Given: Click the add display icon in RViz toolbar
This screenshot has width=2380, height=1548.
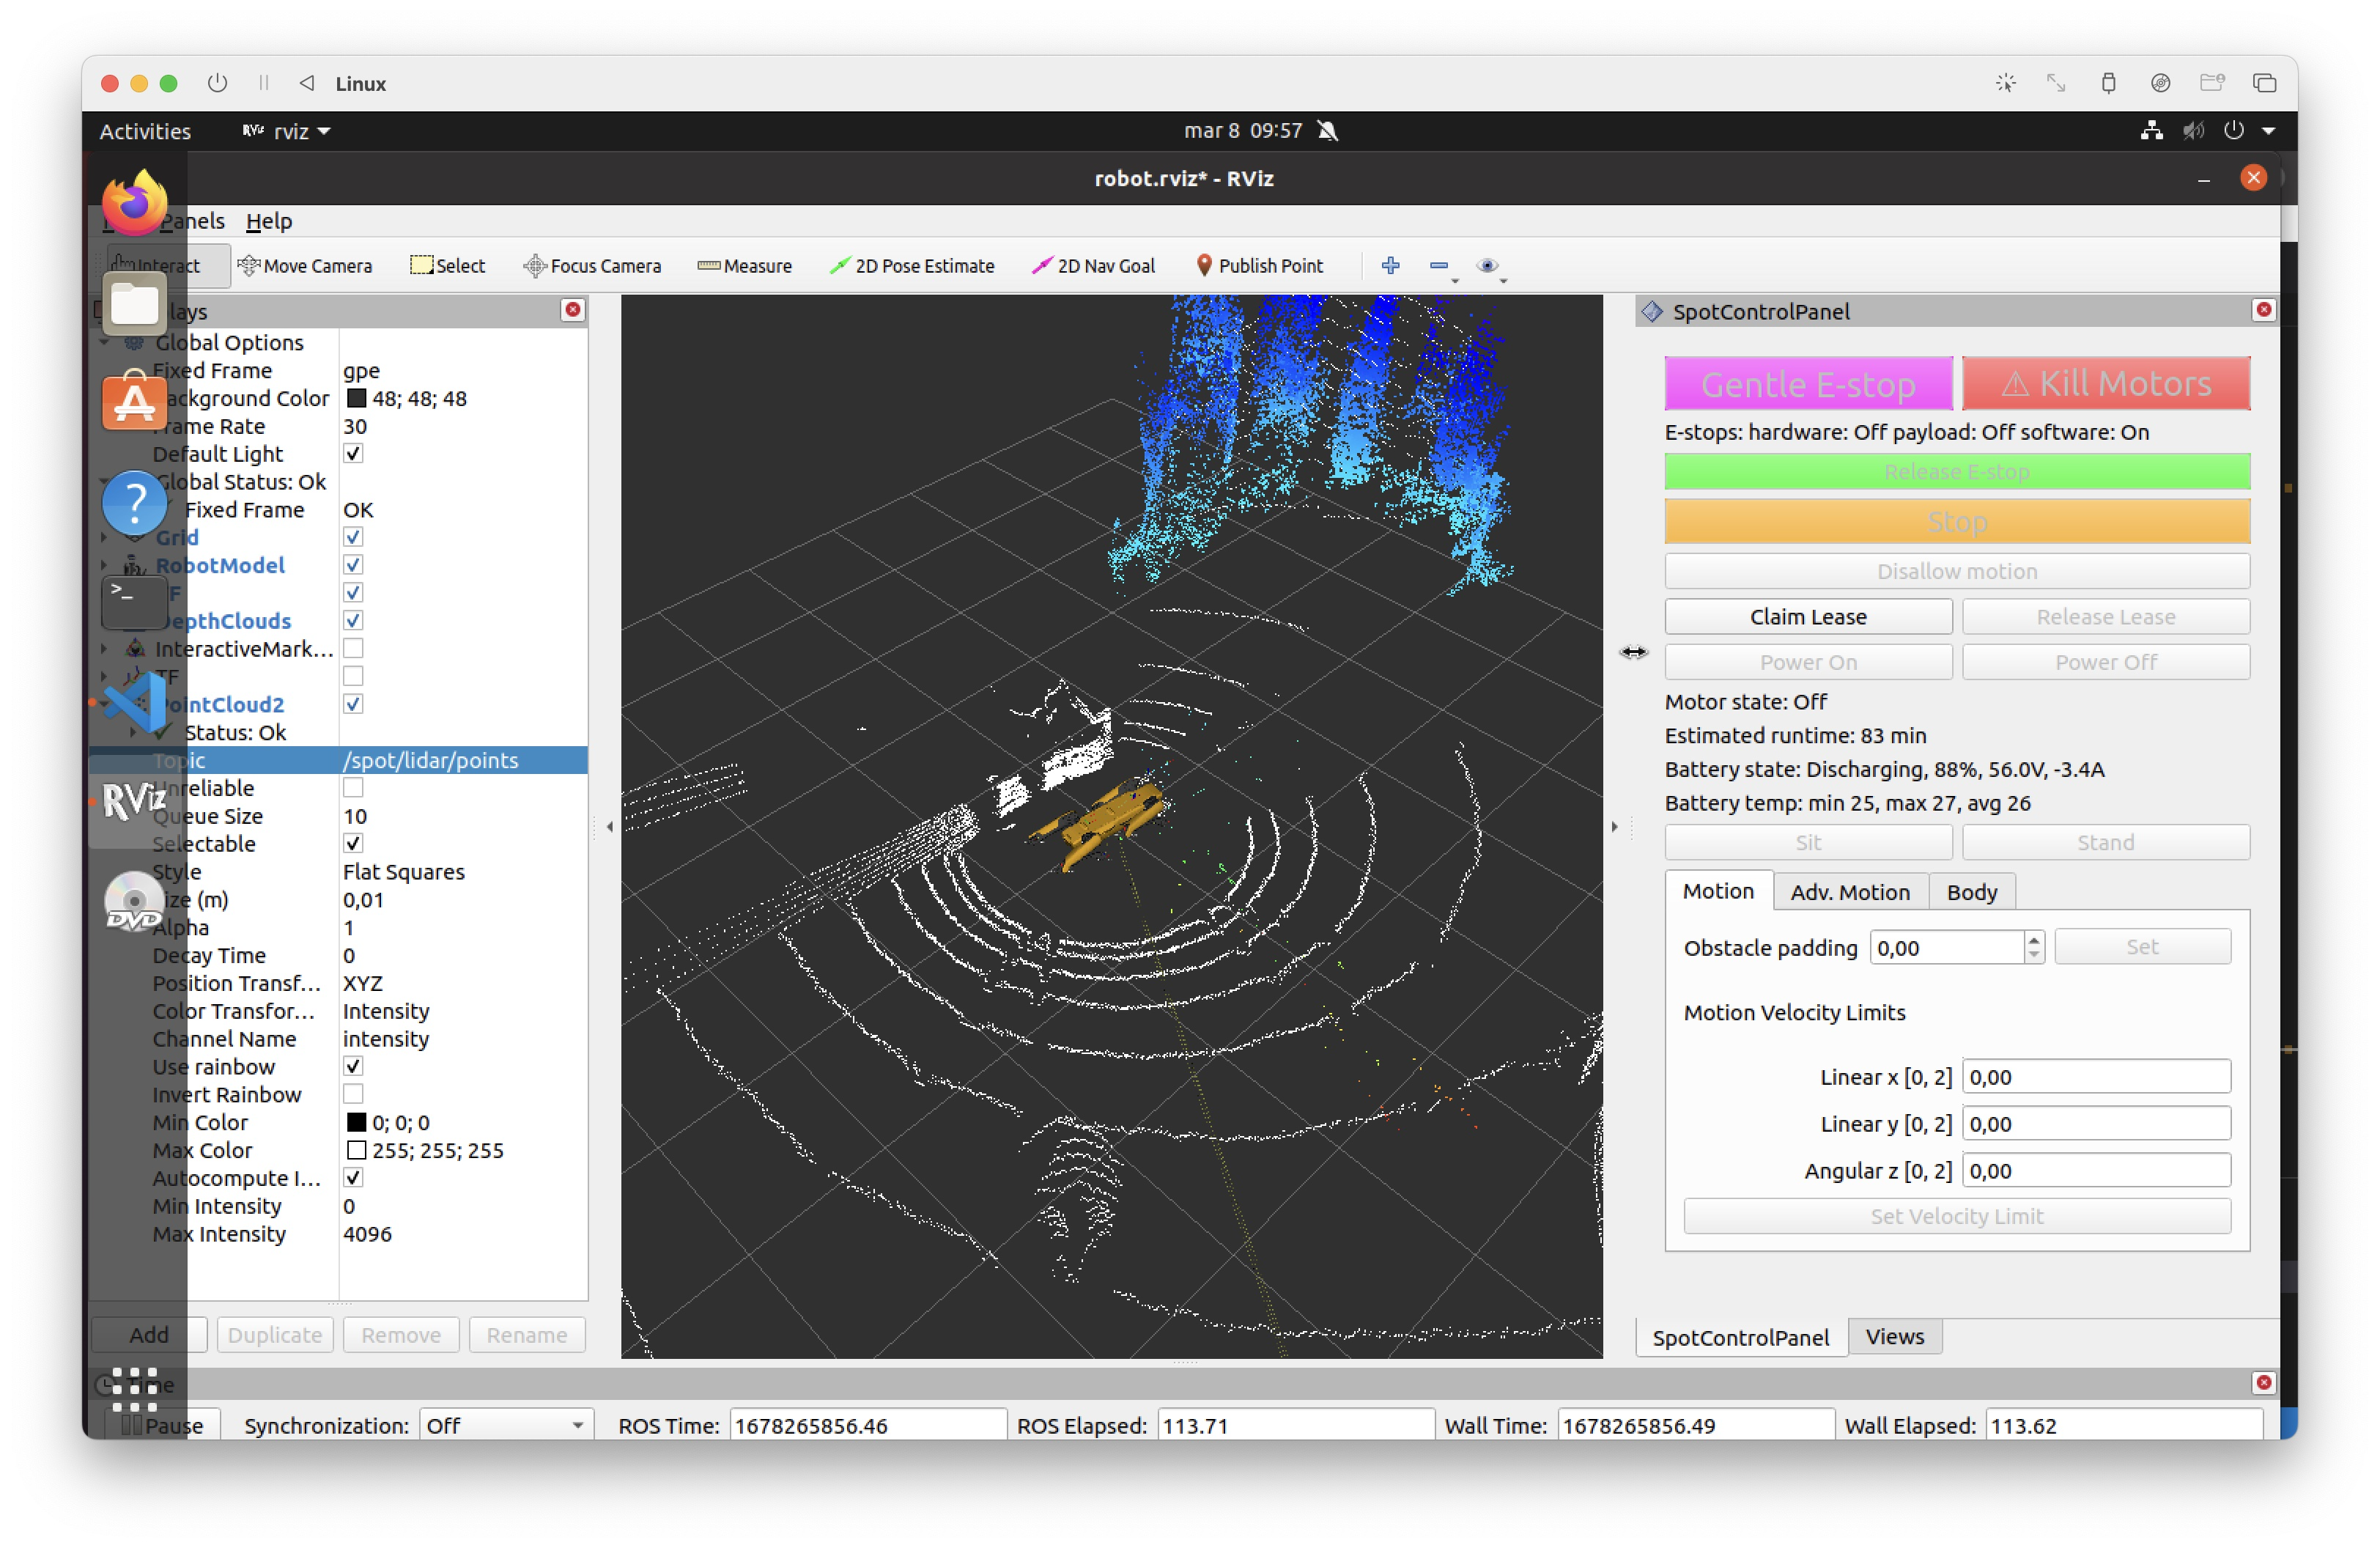Looking at the screenshot, I should click(x=1388, y=265).
